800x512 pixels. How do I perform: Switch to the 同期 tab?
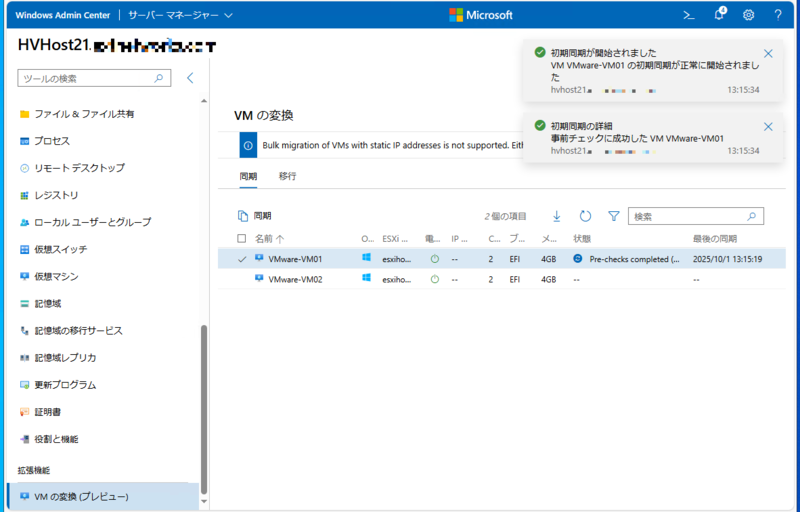pyautogui.click(x=248, y=176)
